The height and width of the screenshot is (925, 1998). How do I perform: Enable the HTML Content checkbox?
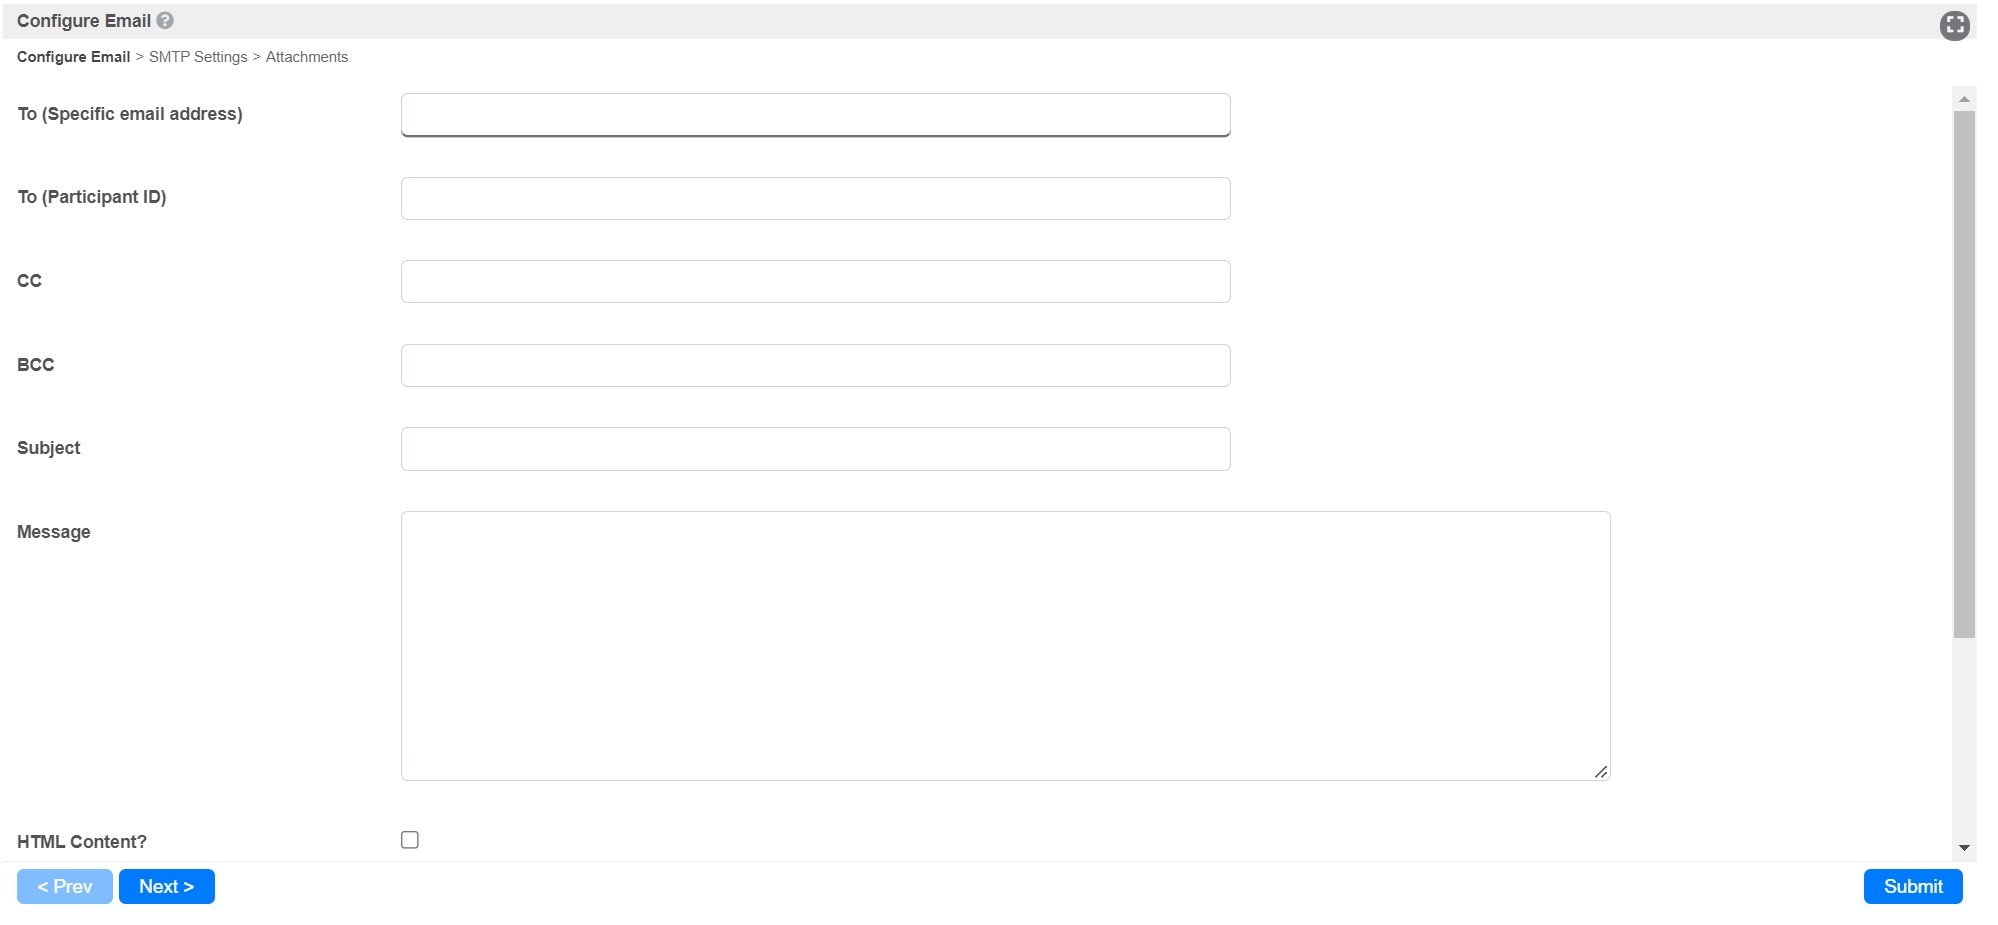tap(410, 840)
